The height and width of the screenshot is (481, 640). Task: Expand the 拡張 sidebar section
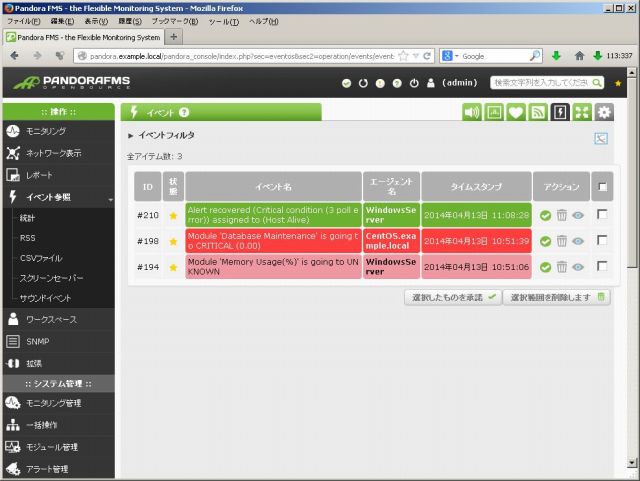click(59, 363)
